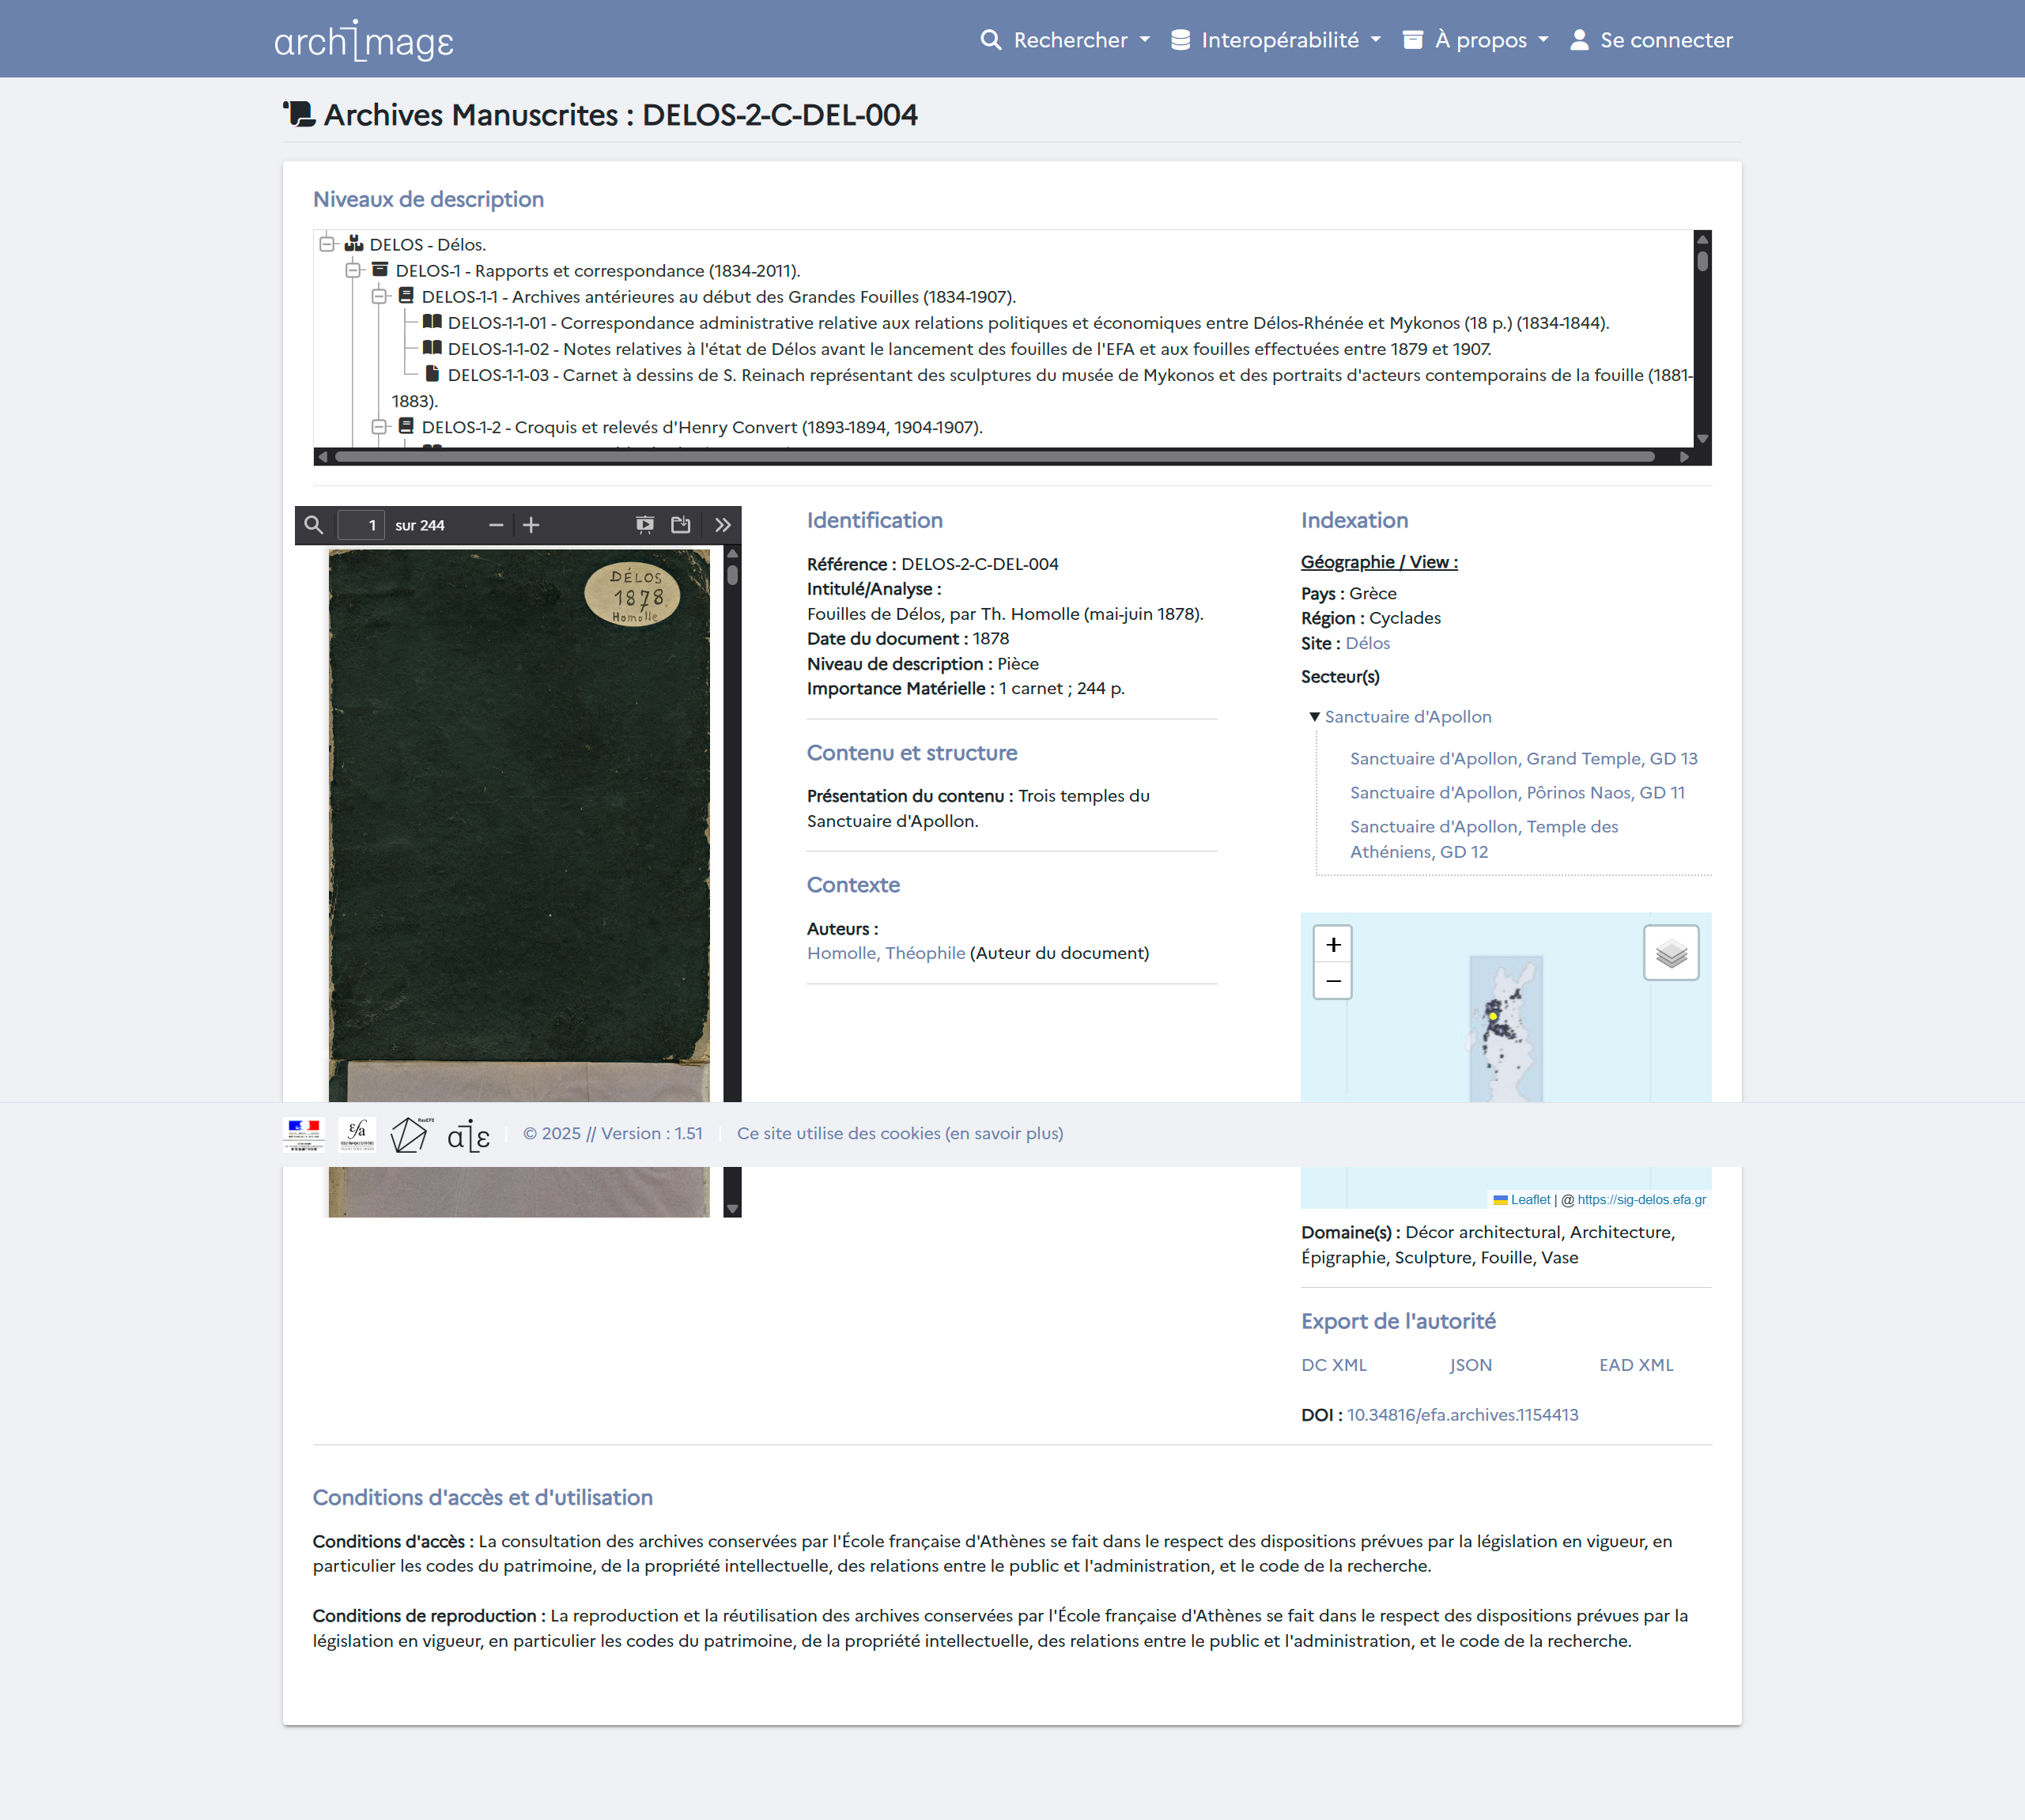Collapse the Sanctuaire d'Apollon sector list

(1314, 717)
